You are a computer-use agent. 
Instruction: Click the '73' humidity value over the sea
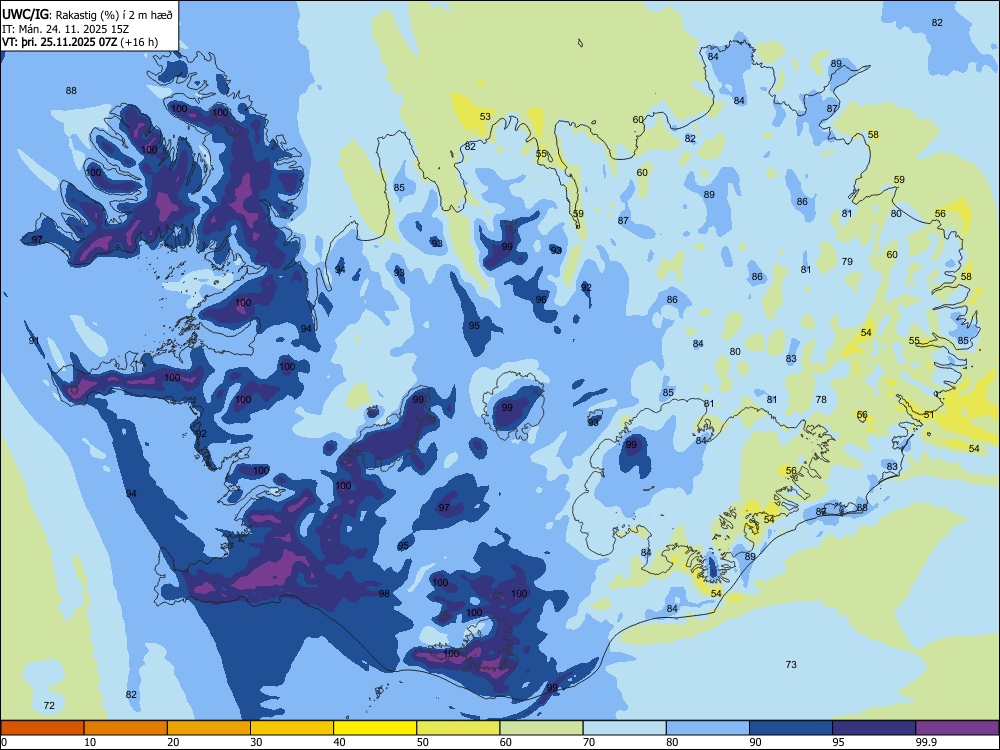(791, 665)
